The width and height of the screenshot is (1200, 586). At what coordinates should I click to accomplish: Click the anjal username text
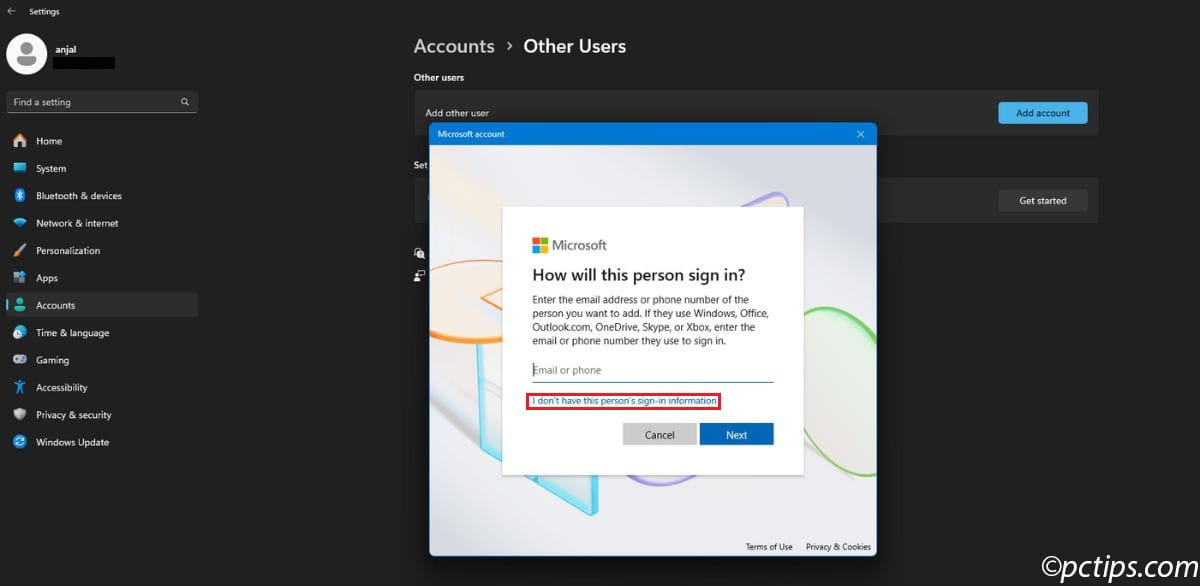pos(68,49)
